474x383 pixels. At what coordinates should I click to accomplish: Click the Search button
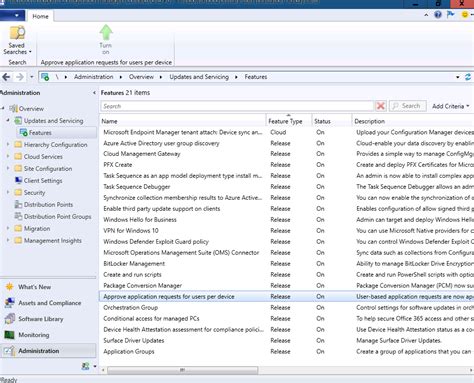(x=407, y=106)
